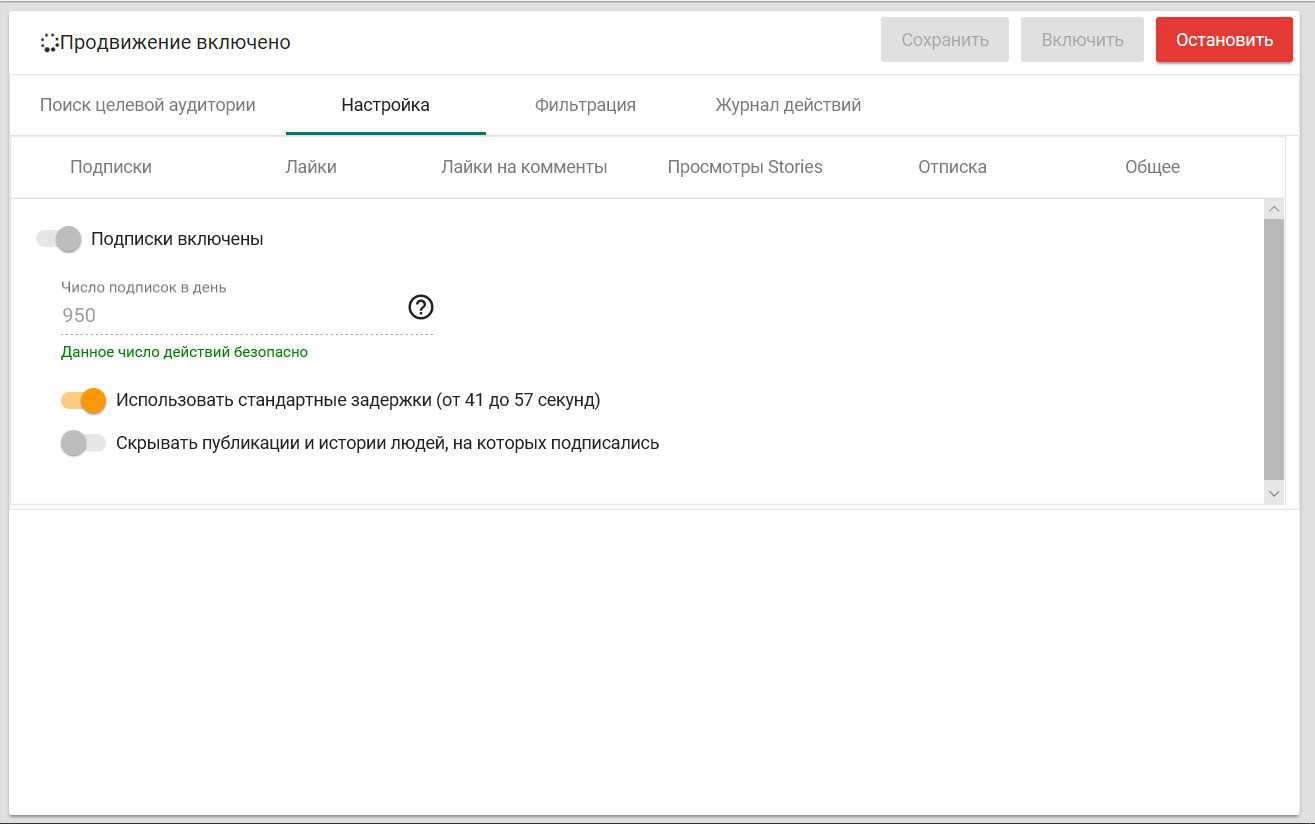1315x824 pixels.
Task: Switch to the 'Отписка' sub-tab
Action: point(952,167)
